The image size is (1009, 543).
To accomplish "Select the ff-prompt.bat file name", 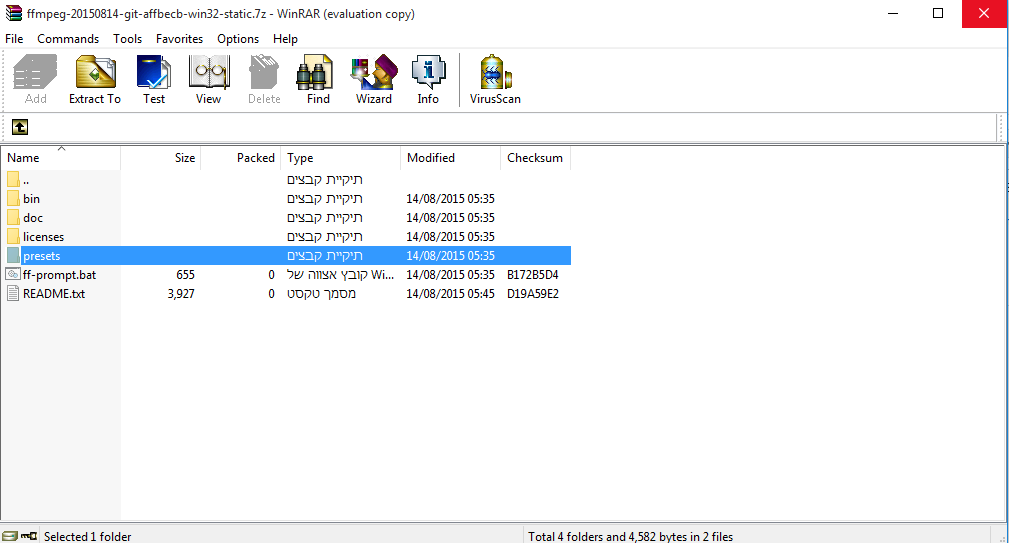I will point(59,275).
